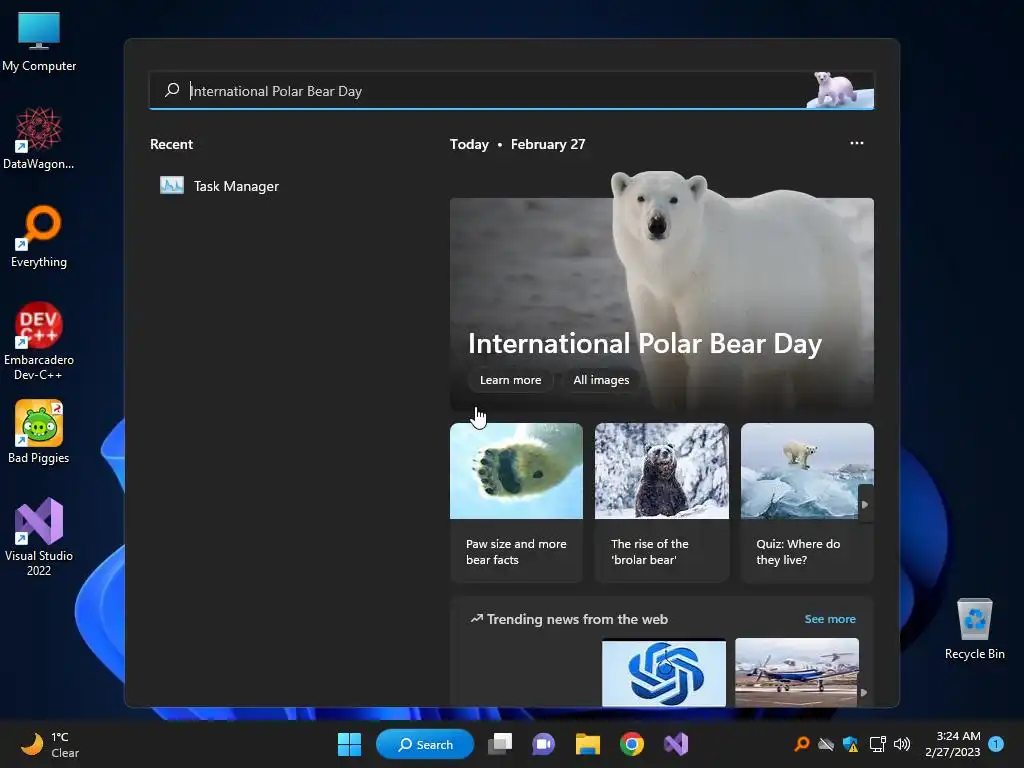Open International Polar Bear Day banner image

click(662, 291)
